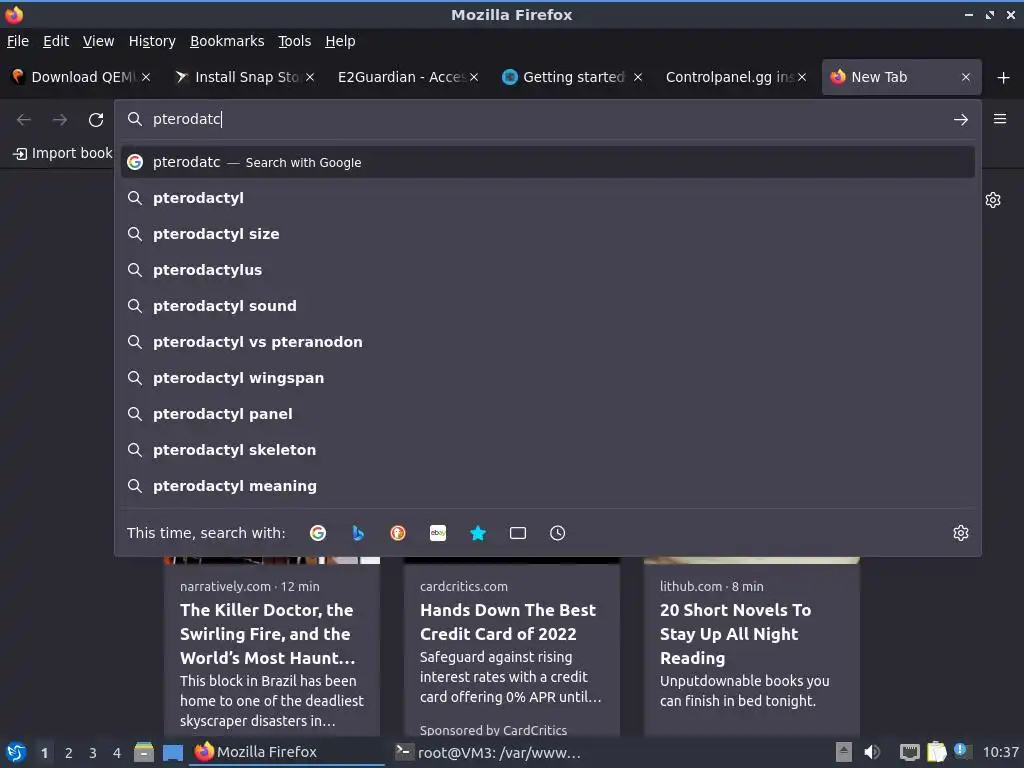Image resolution: width=1024 pixels, height=768 pixels.
Task: Open network status tray icon
Action: point(909,752)
